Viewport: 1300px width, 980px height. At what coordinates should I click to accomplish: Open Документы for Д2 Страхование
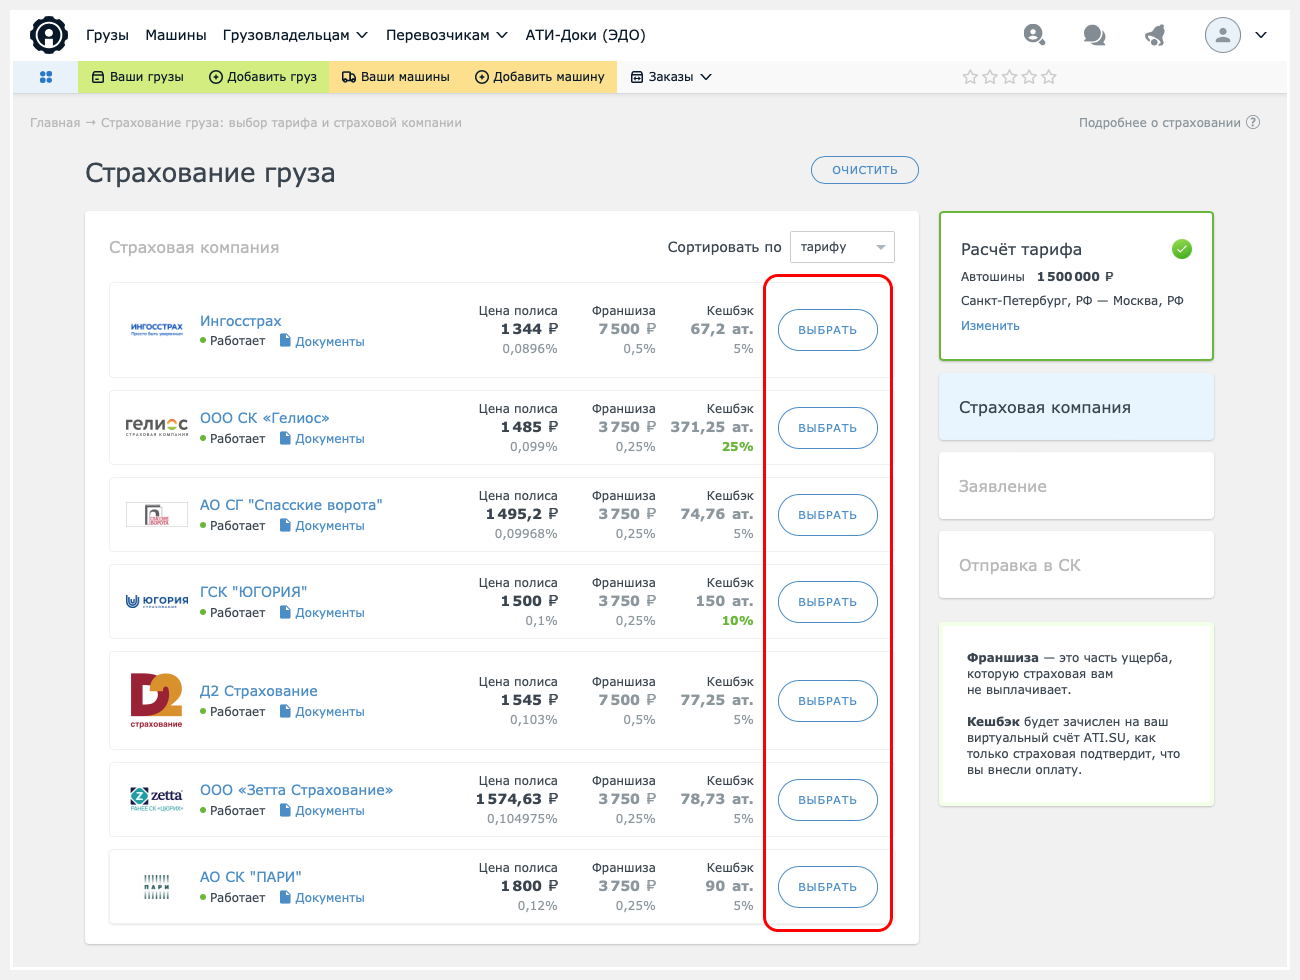point(321,711)
